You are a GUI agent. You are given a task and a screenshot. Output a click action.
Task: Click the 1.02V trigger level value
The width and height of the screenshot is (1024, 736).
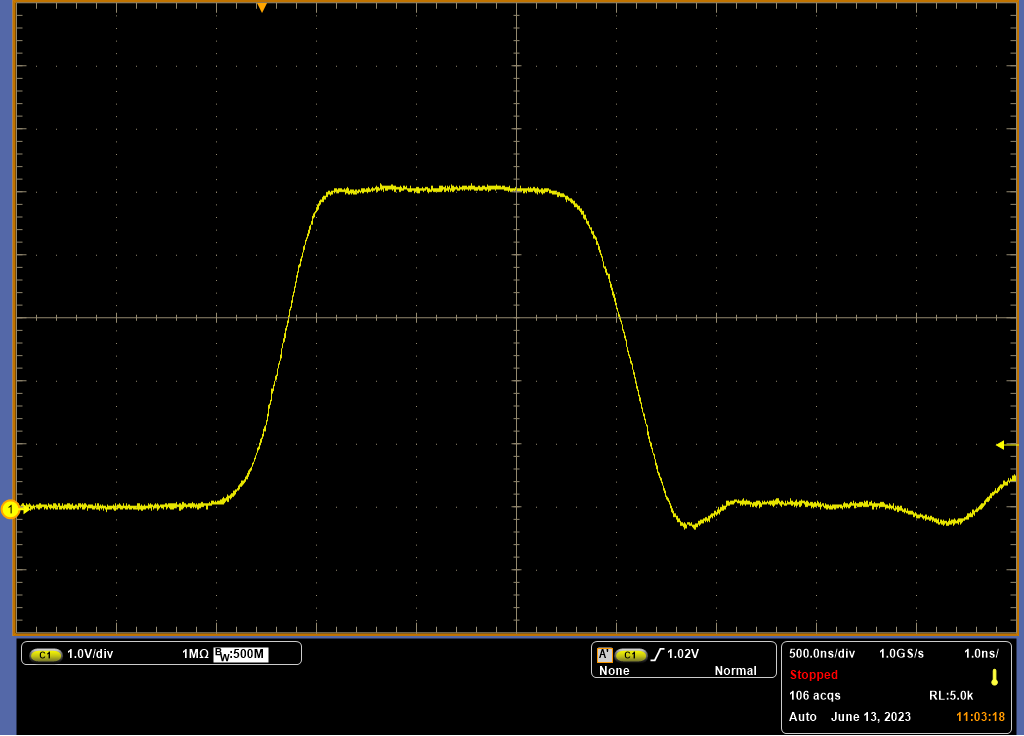pyautogui.click(x=682, y=654)
